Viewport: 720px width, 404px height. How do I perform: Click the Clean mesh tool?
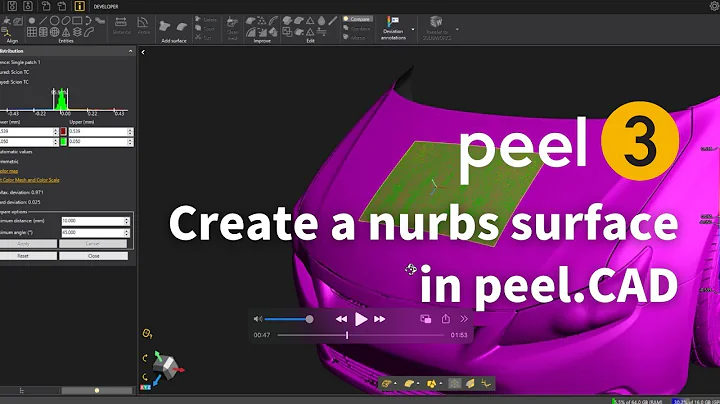(x=232, y=28)
